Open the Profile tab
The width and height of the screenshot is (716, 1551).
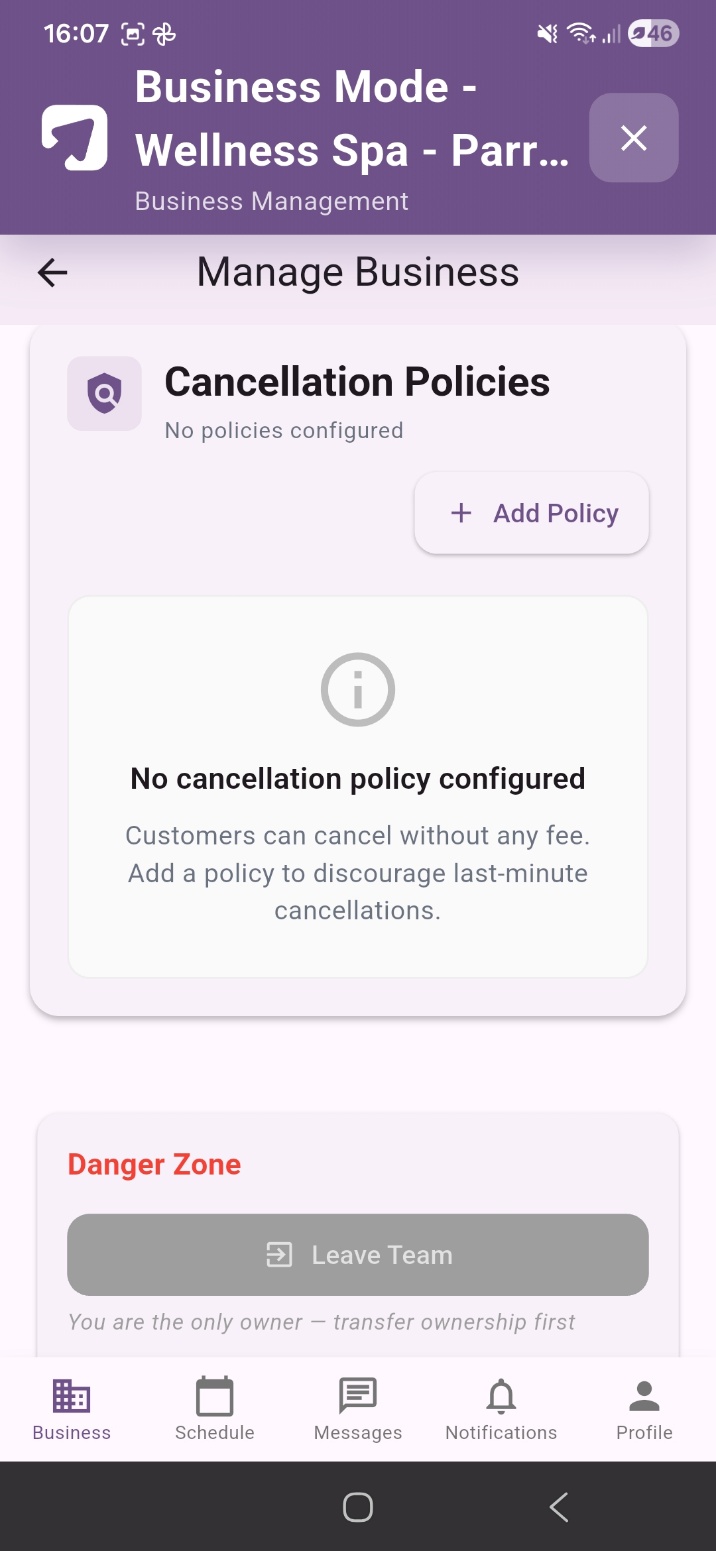click(644, 1409)
